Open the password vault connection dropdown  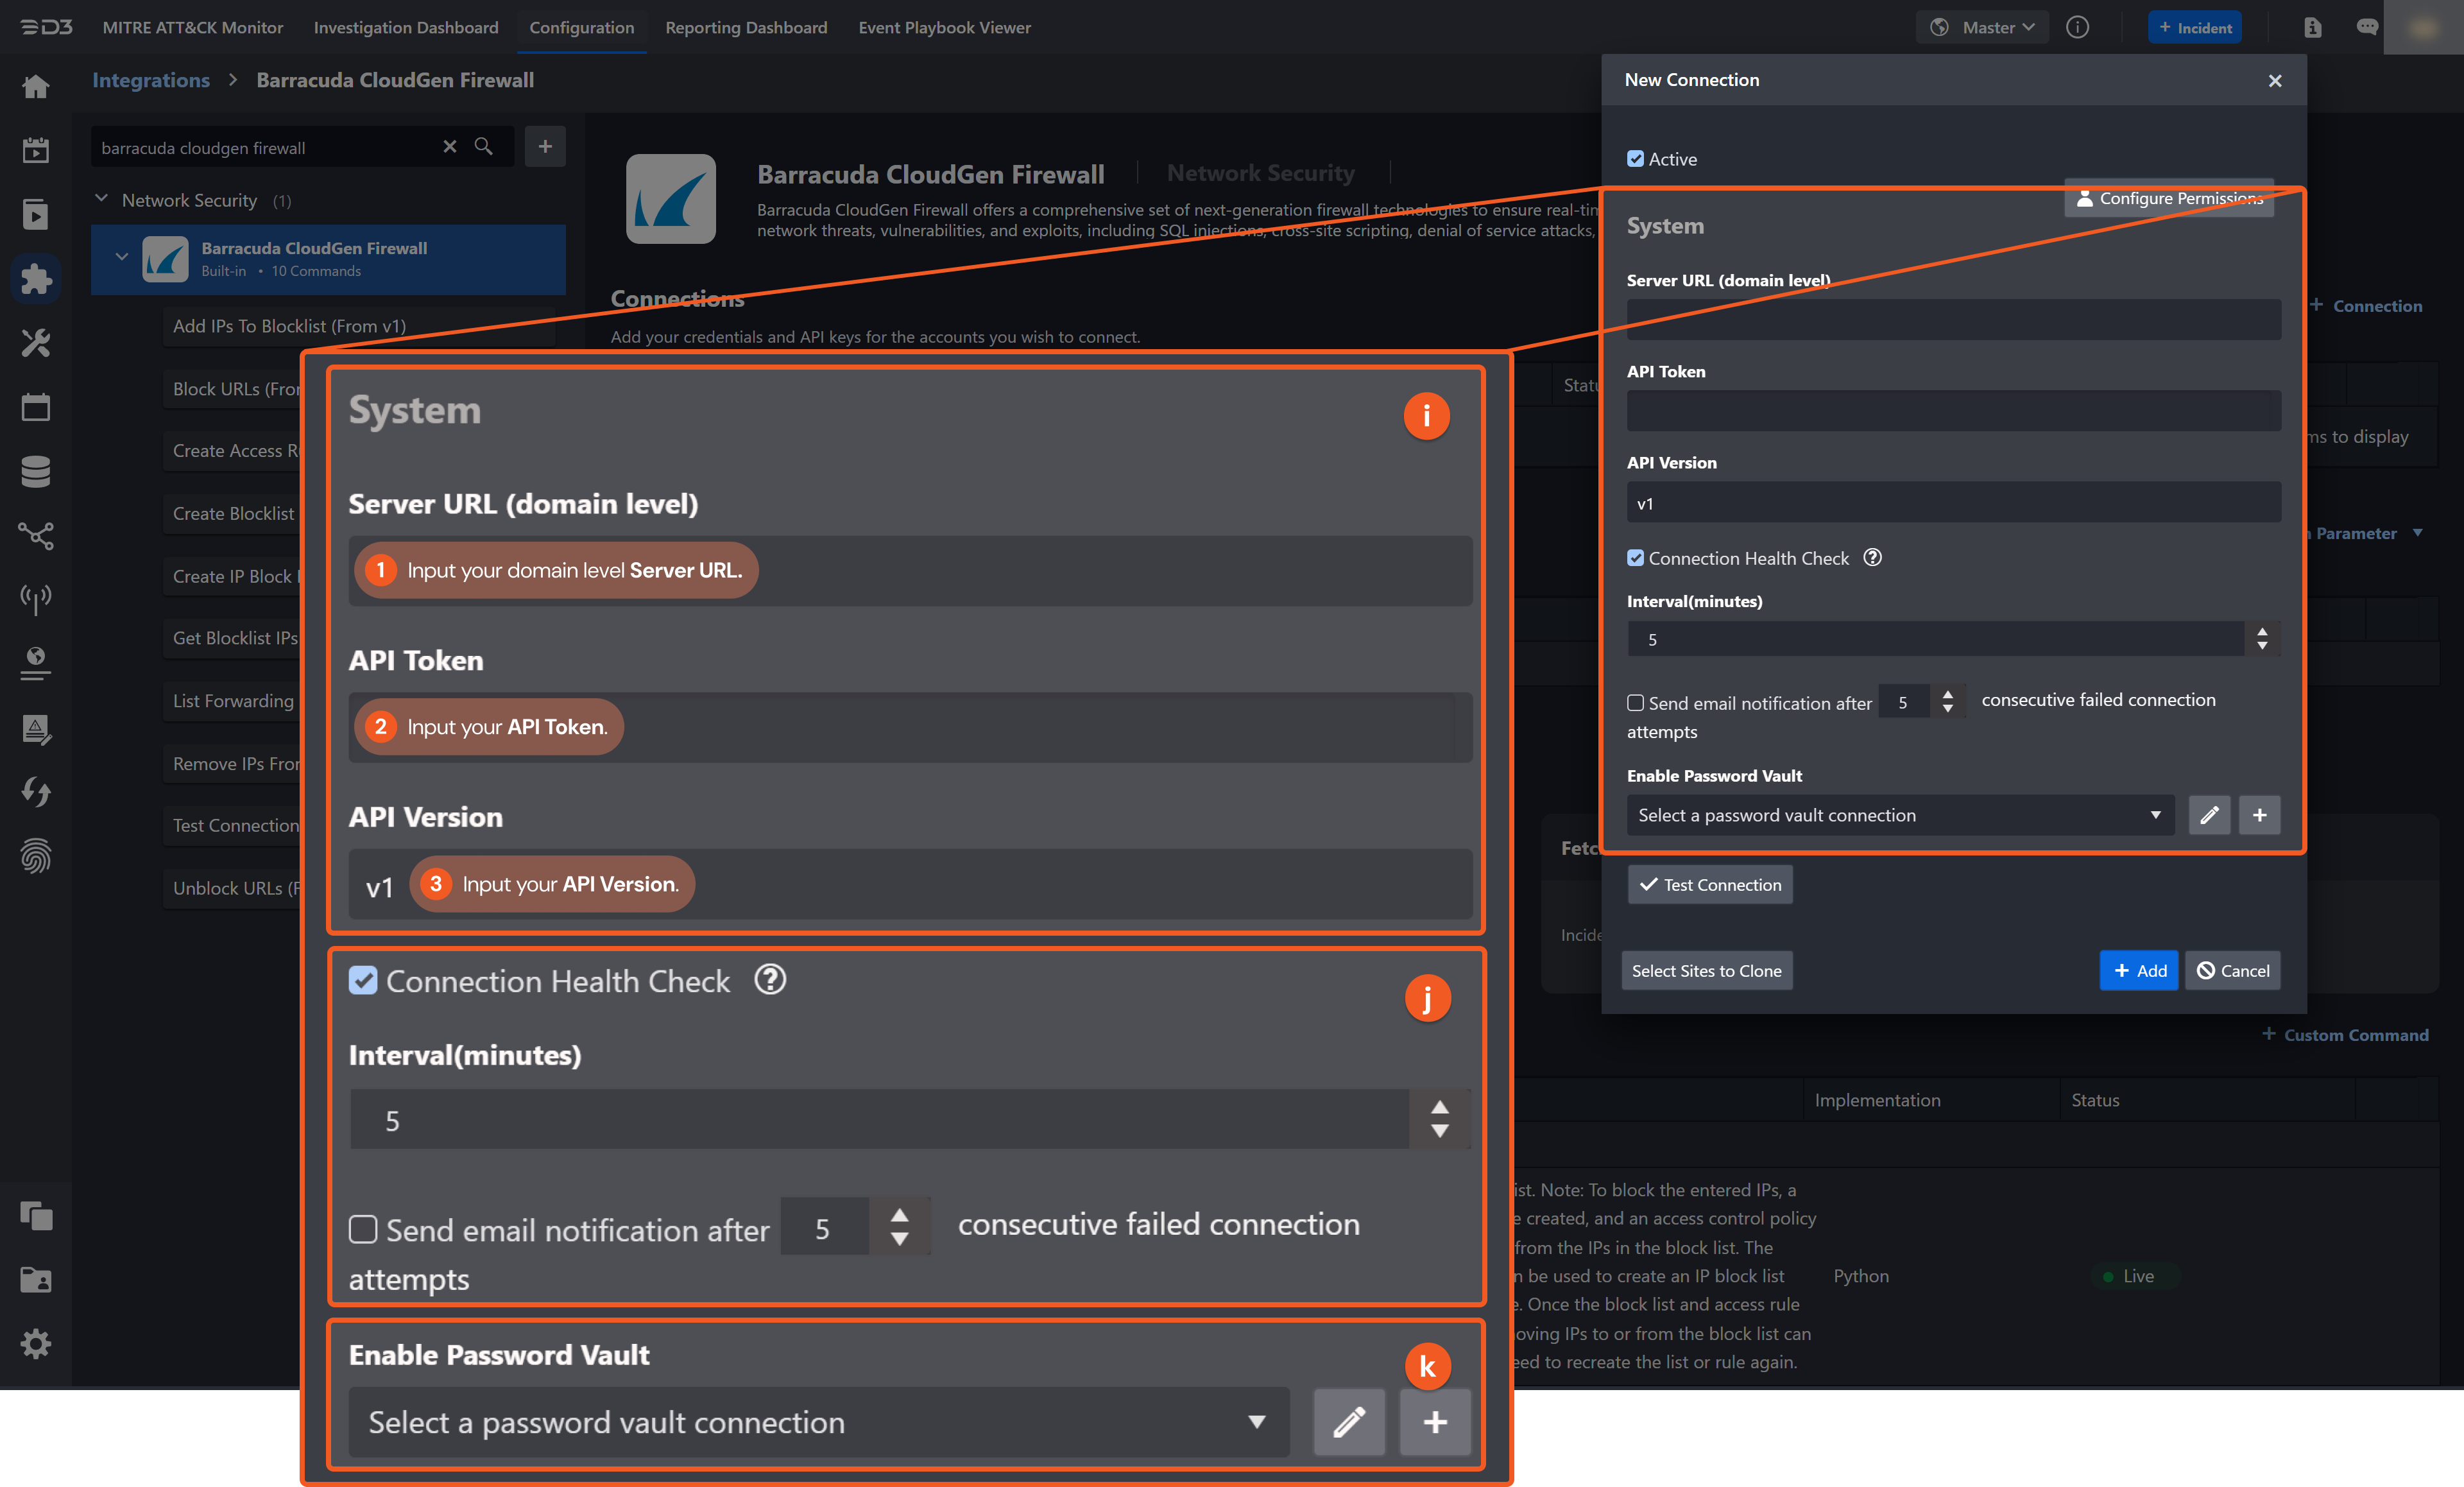[1900, 815]
